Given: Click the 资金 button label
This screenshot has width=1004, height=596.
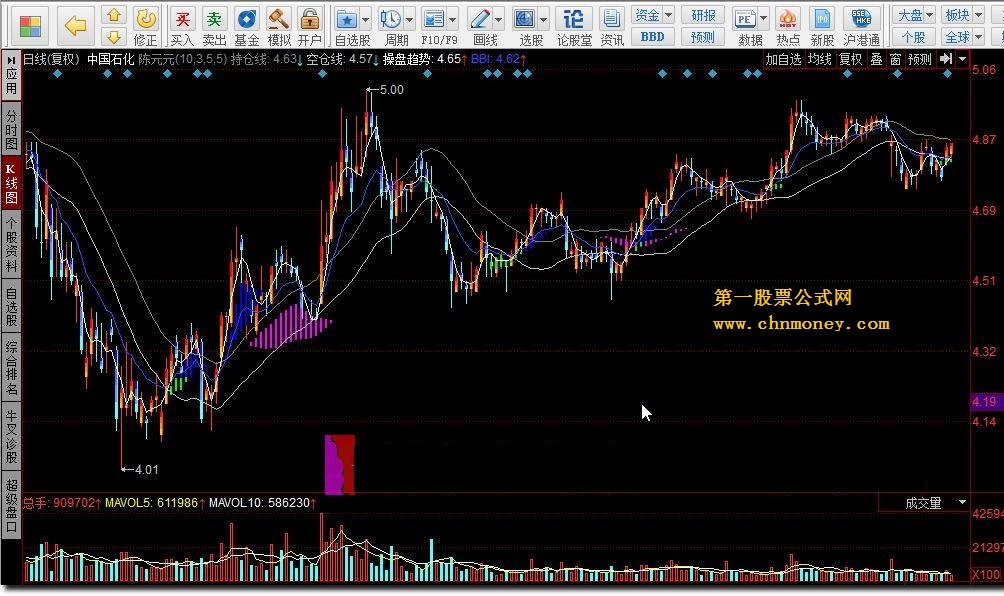Looking at the screenshot, I should pyautogui.click(x=647, y=15).
